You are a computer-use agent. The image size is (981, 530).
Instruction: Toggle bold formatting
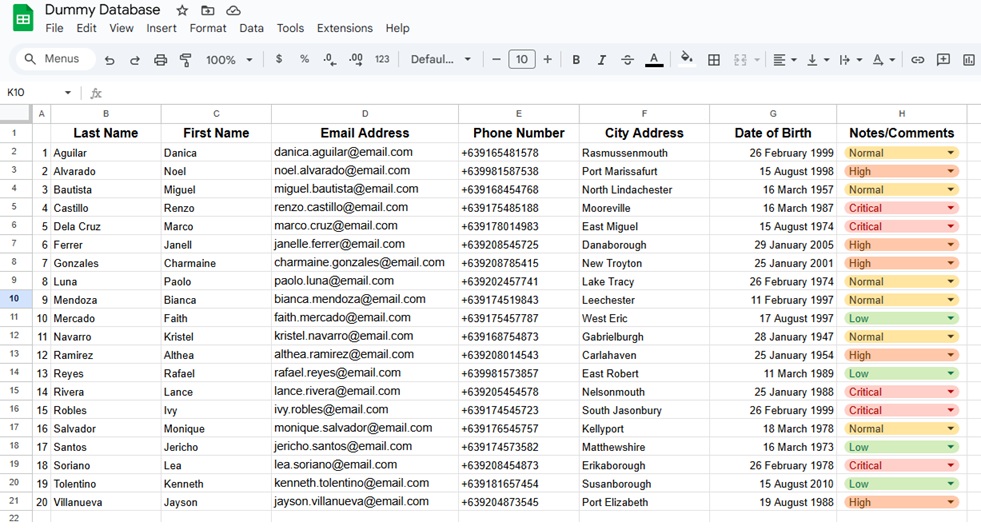[x=576, y=60]
